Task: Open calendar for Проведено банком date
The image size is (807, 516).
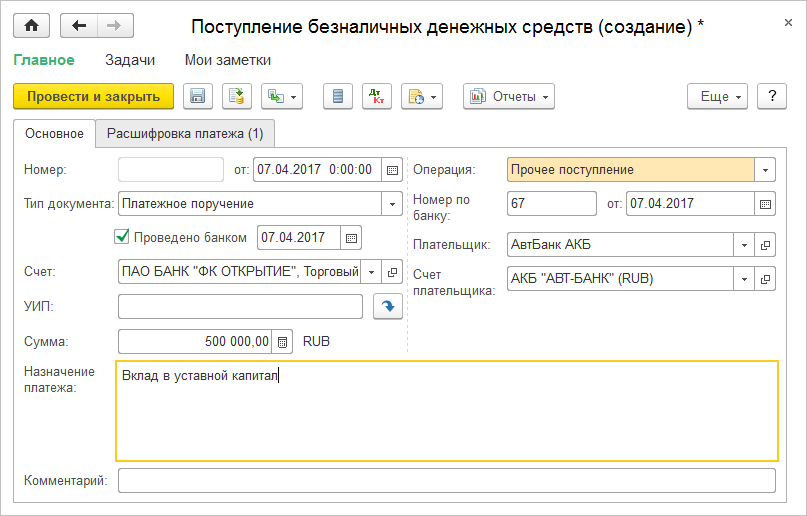Action: [x=351, y=238]
